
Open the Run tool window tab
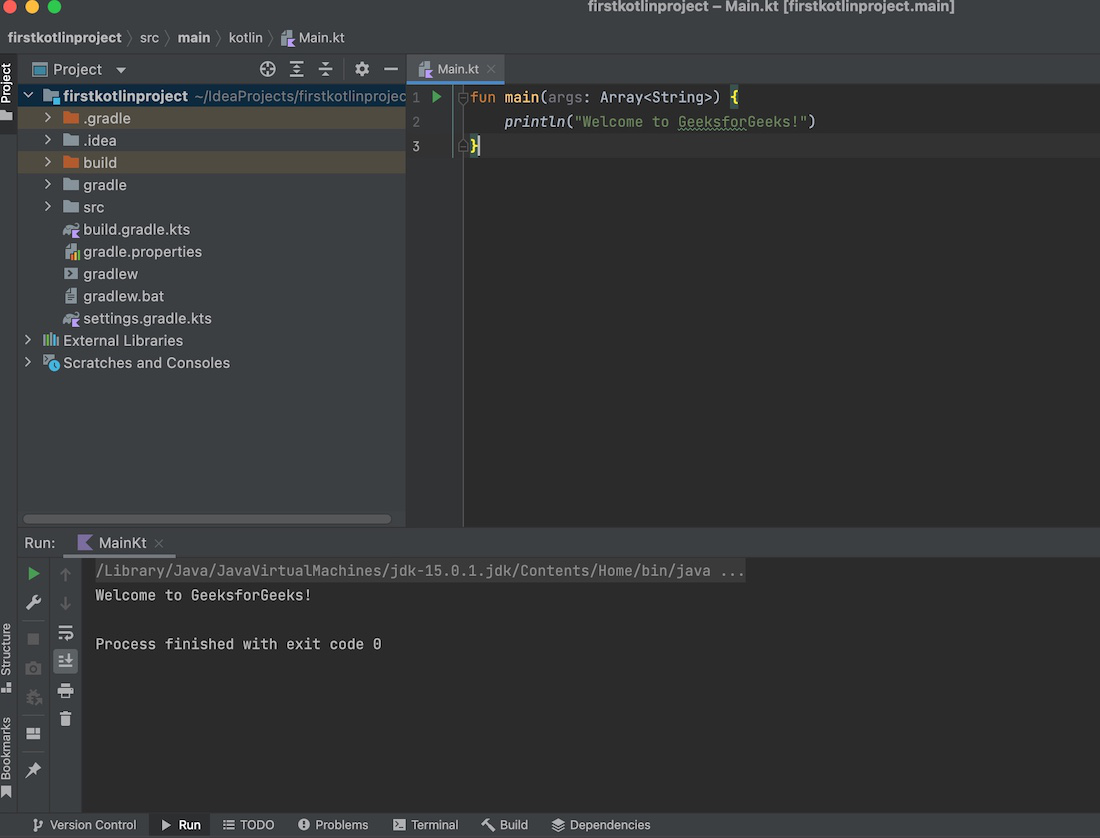click(x=181, y=825)
